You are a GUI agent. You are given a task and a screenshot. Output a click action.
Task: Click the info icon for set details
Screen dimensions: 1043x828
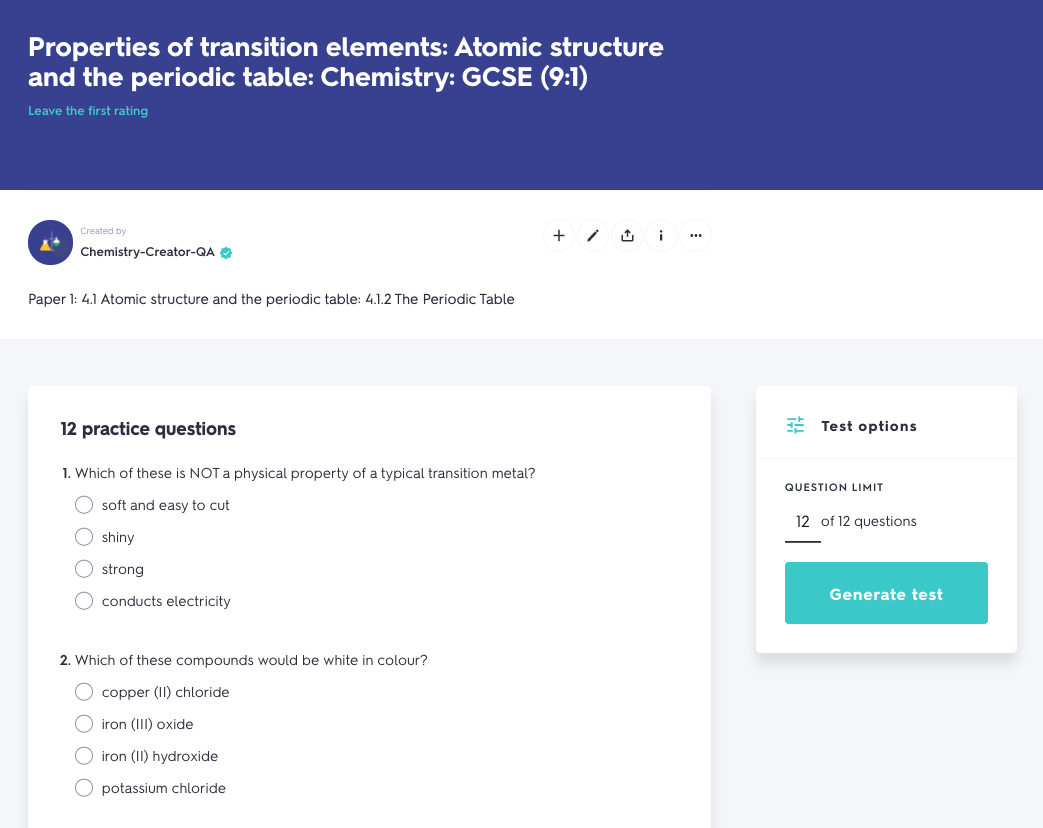(x=661, y=235)
